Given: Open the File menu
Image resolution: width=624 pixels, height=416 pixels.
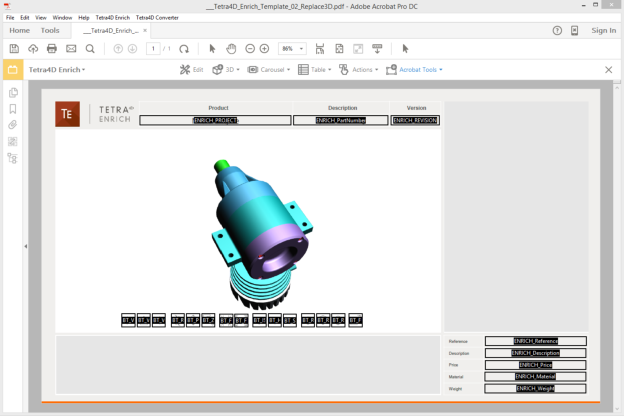Looking at the screenshot, I should pyautogui.click(x=10, y=18).
